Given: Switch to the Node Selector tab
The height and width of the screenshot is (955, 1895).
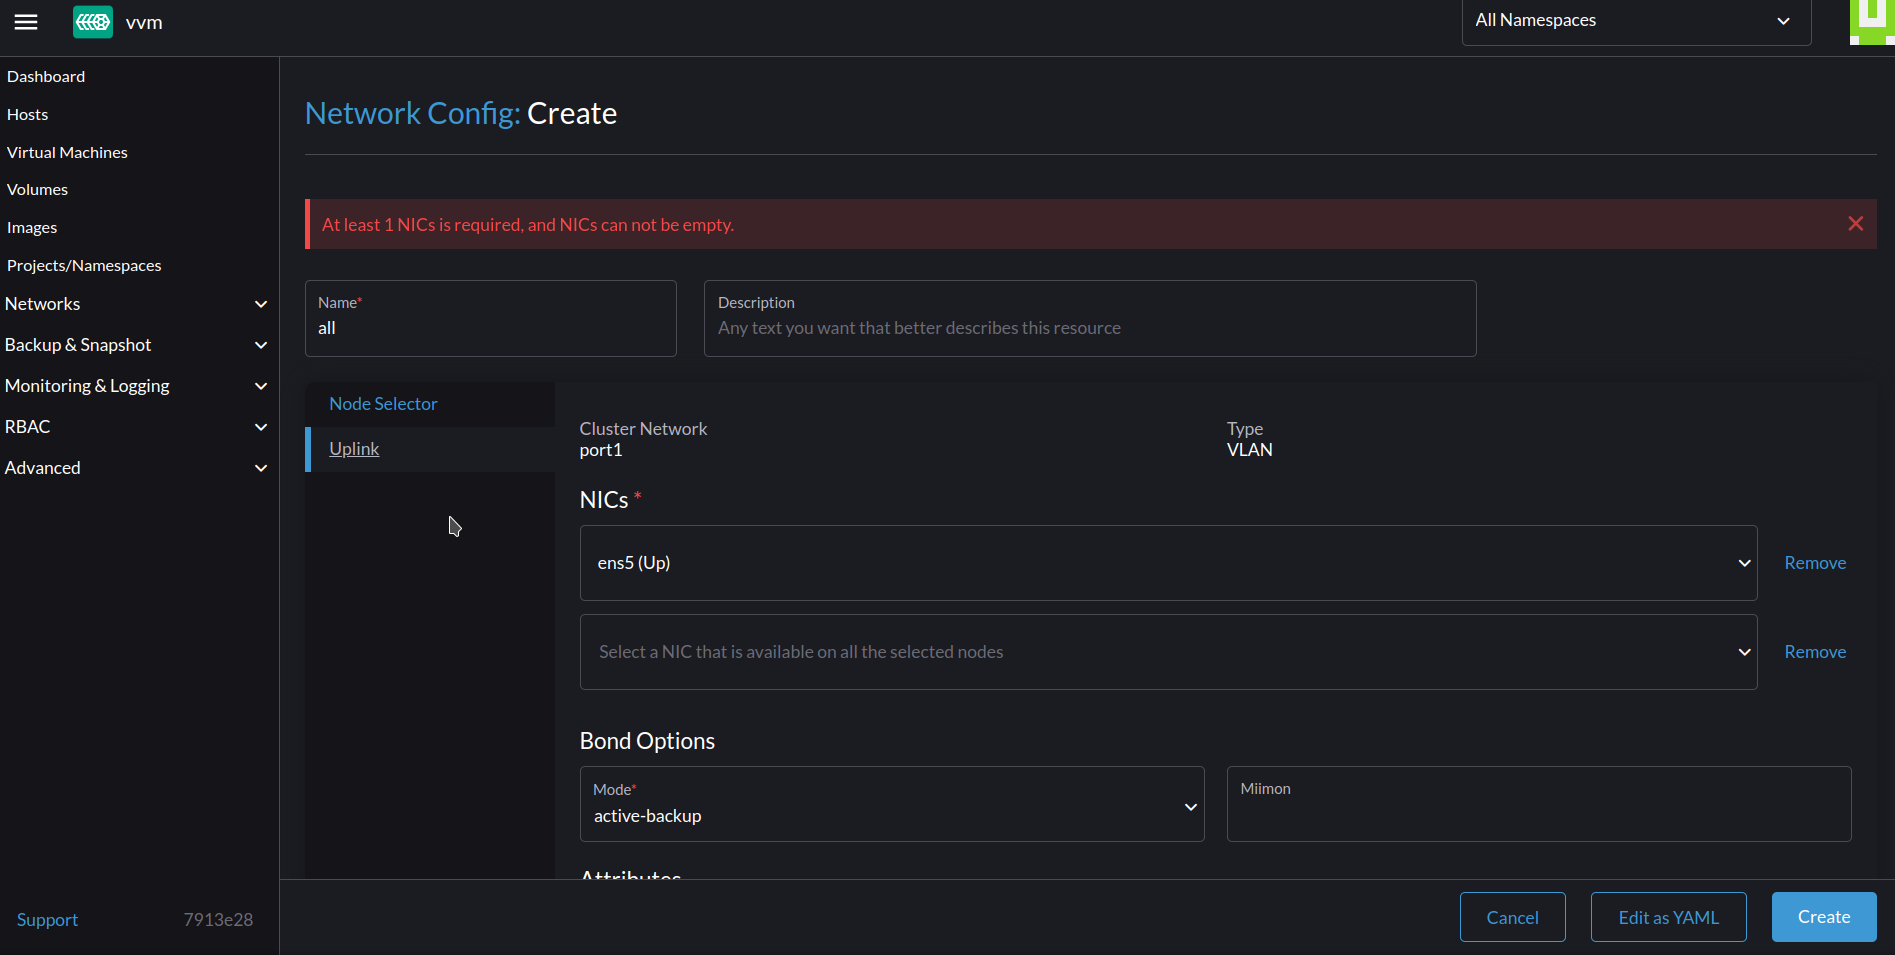Looking at the screenshot, I should (383, 403).
